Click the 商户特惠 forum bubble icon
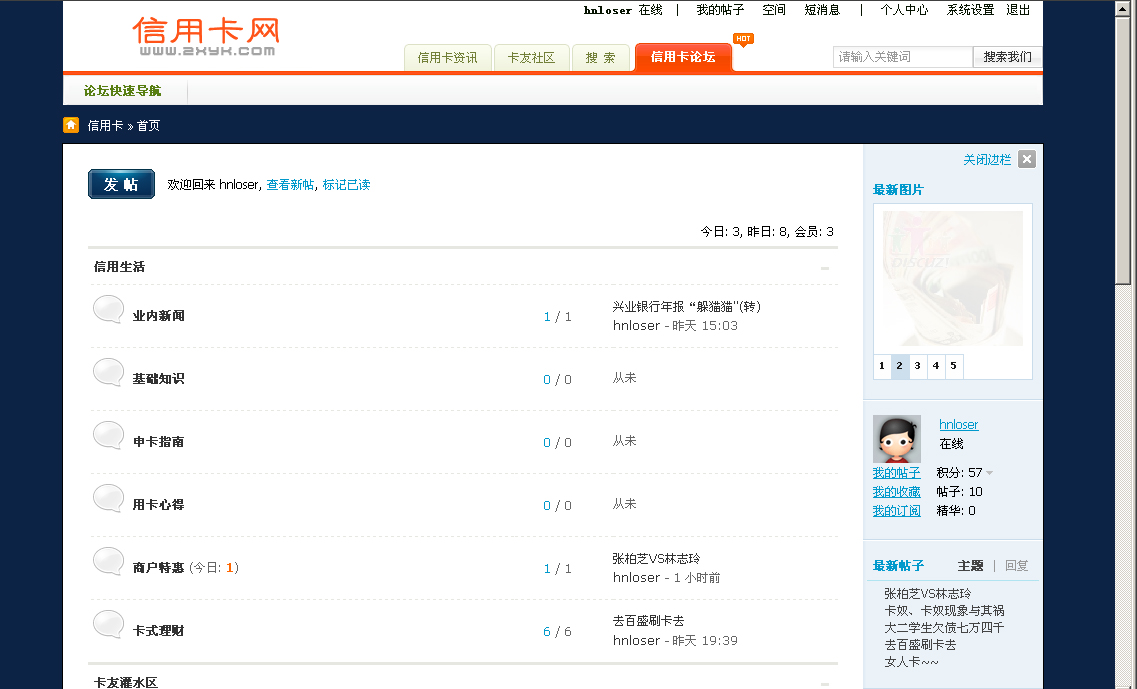The height and width of the screenshot is (689, 1137). (109, 562)
